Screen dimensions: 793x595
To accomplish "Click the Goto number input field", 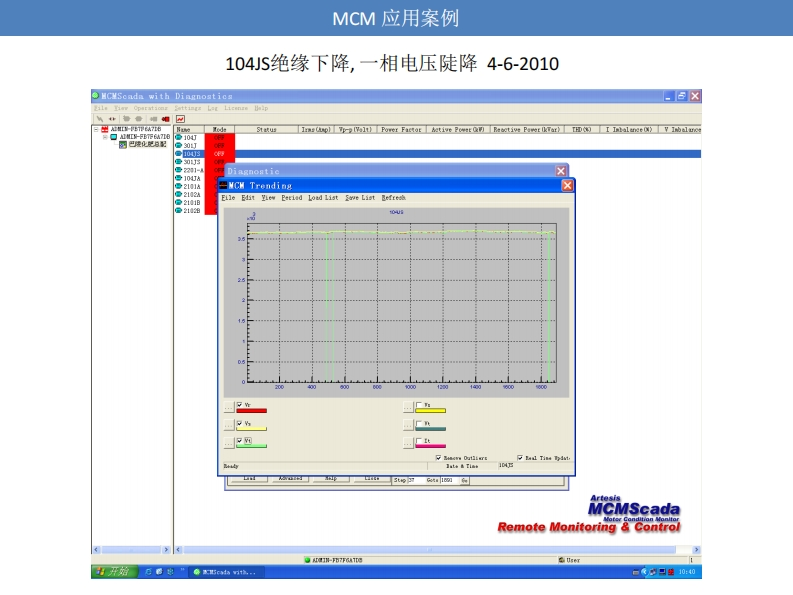I will pos(447,480).
